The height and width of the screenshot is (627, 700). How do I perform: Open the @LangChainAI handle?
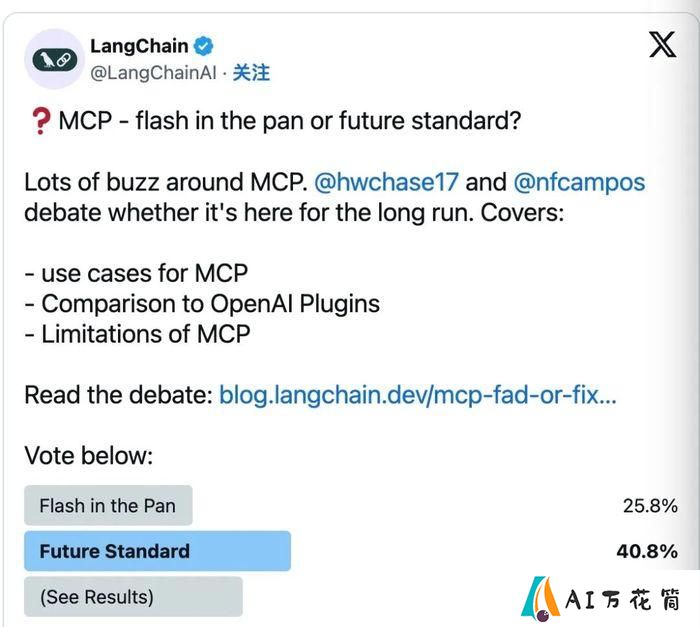pos(153,73)
